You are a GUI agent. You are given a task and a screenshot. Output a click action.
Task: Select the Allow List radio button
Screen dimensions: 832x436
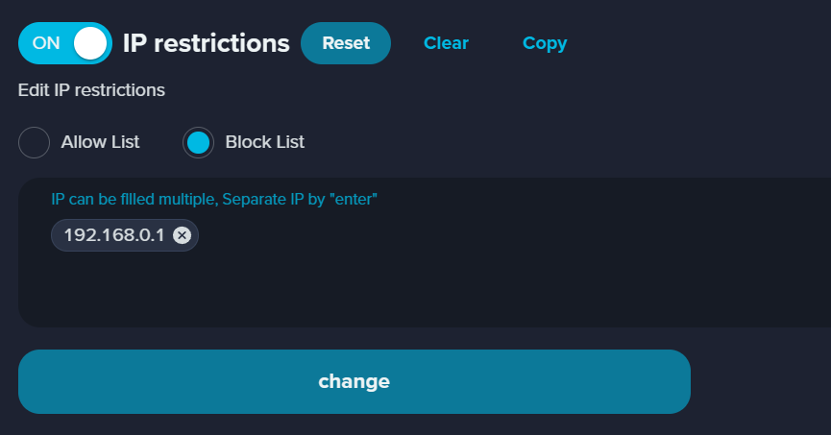click(34, 142)
